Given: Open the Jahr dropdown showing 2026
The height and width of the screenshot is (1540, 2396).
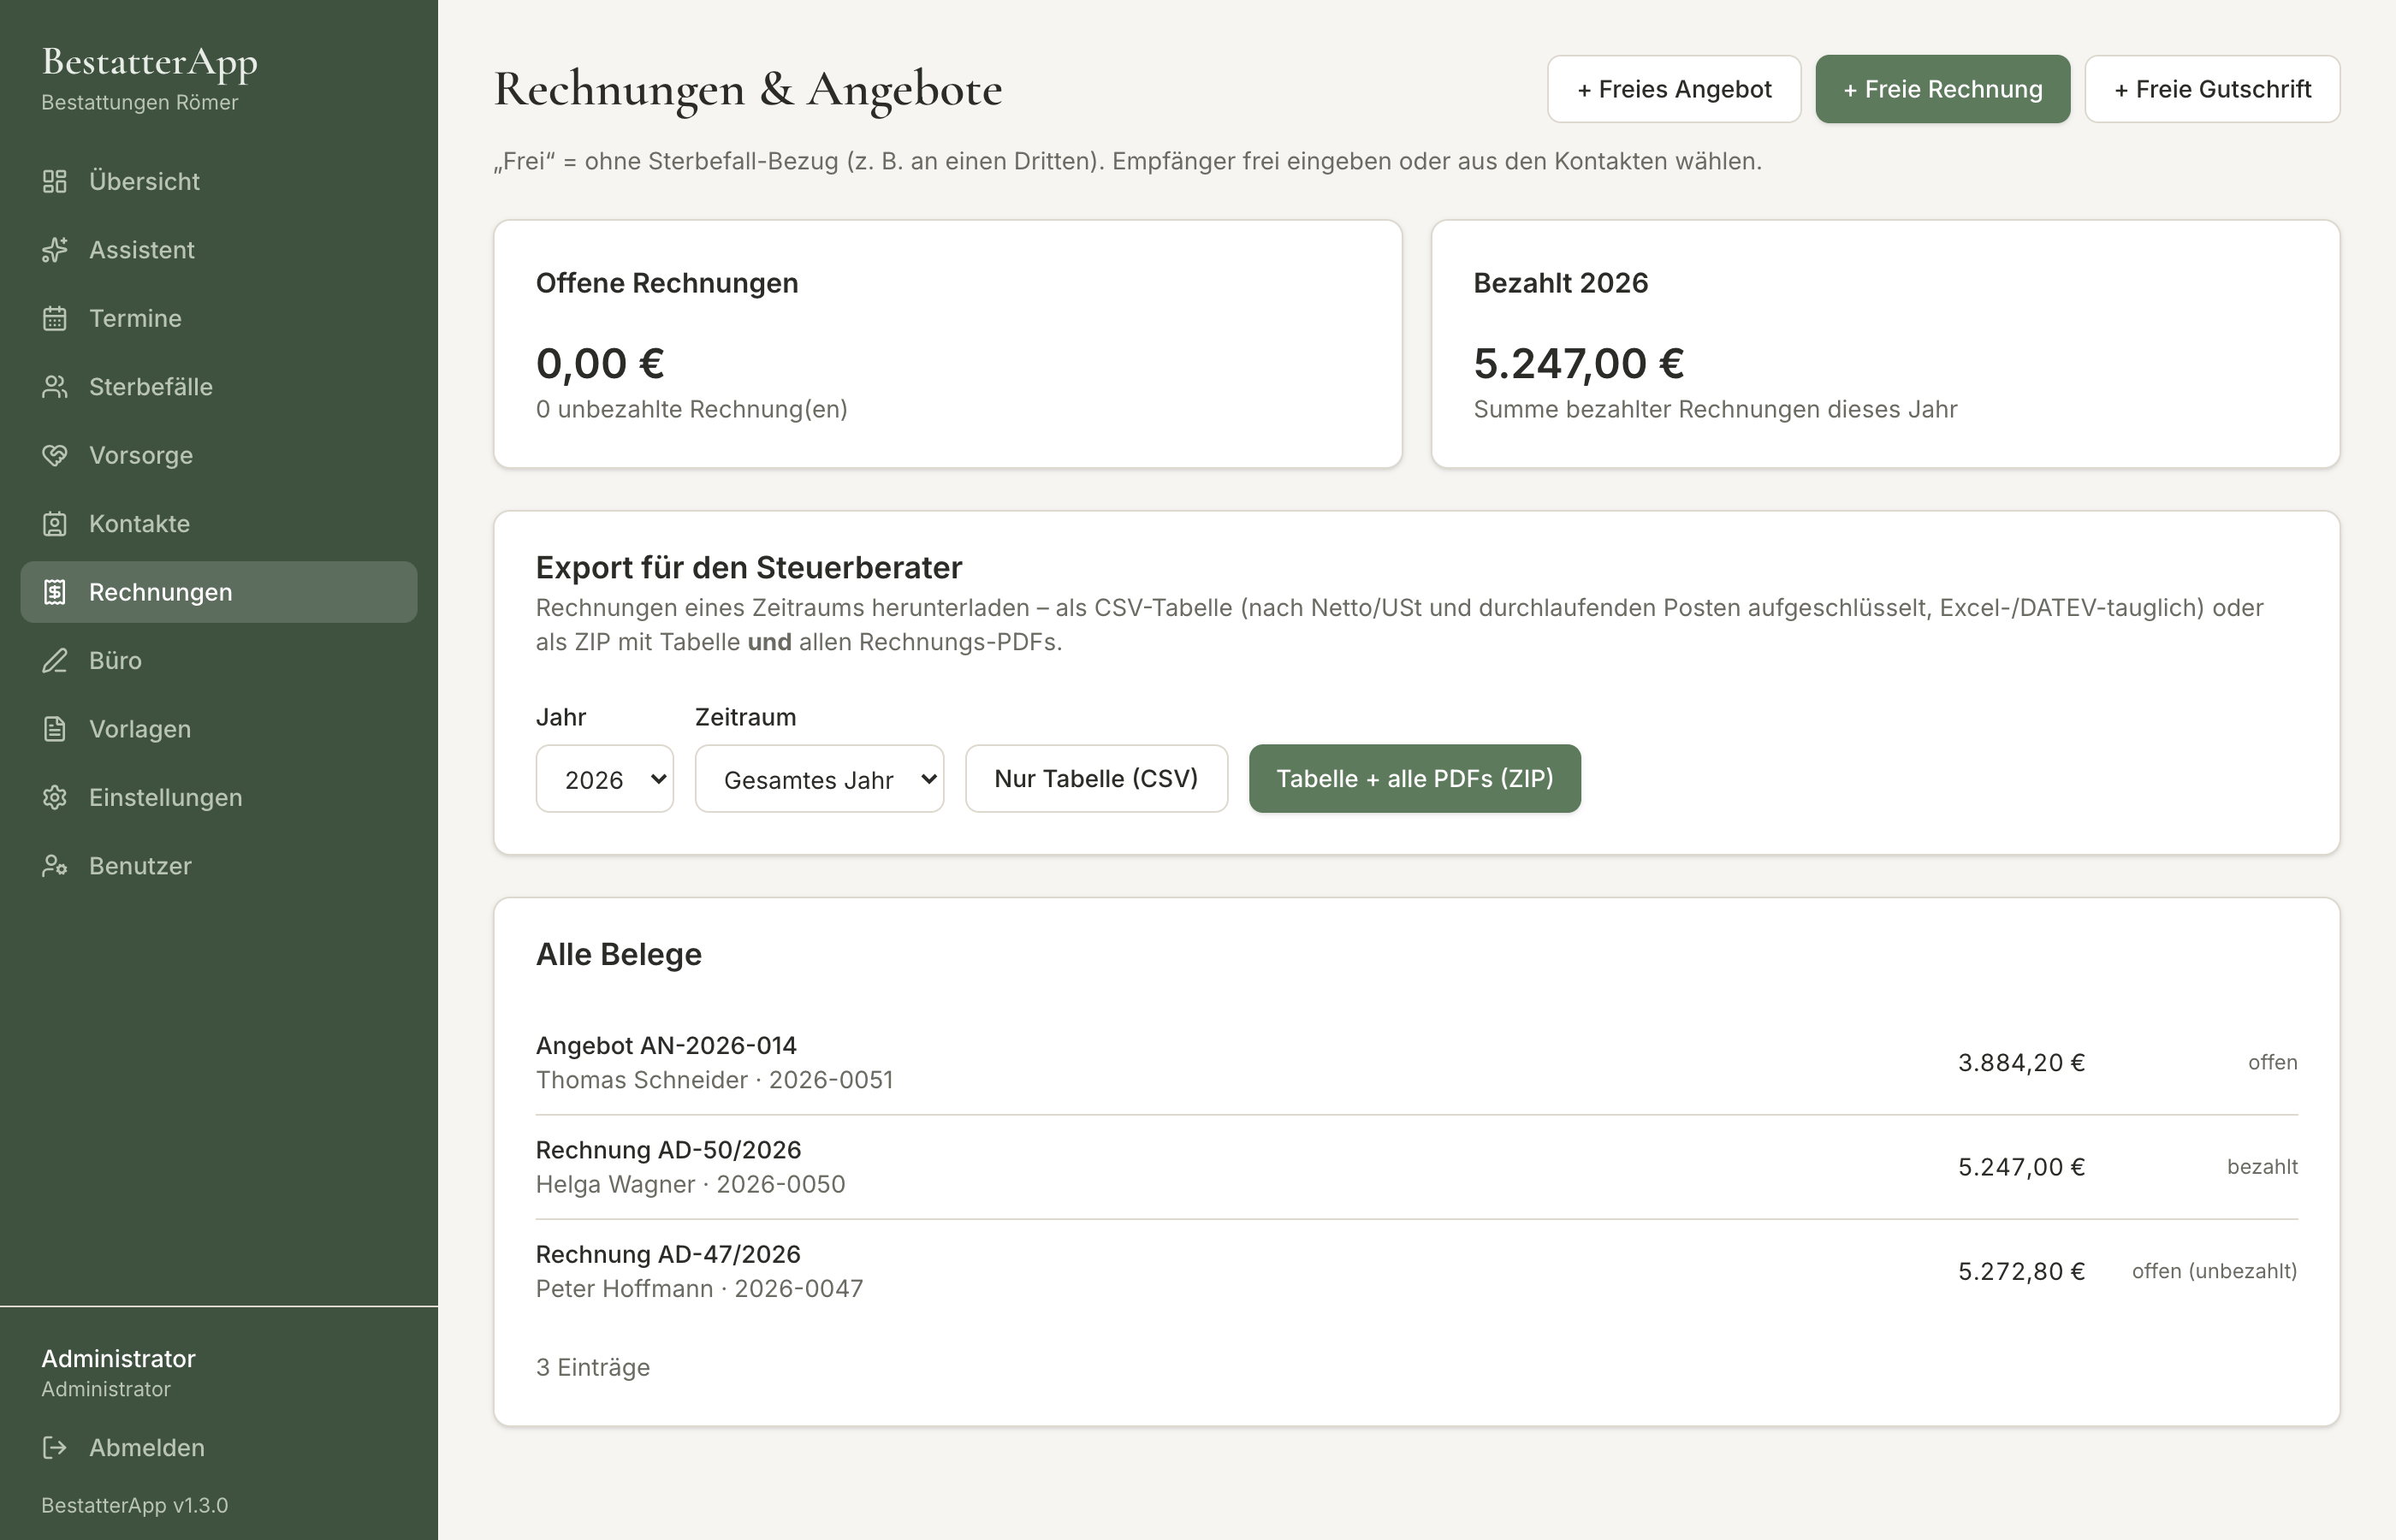Looking at the screenshot, I should pos(605,779).
